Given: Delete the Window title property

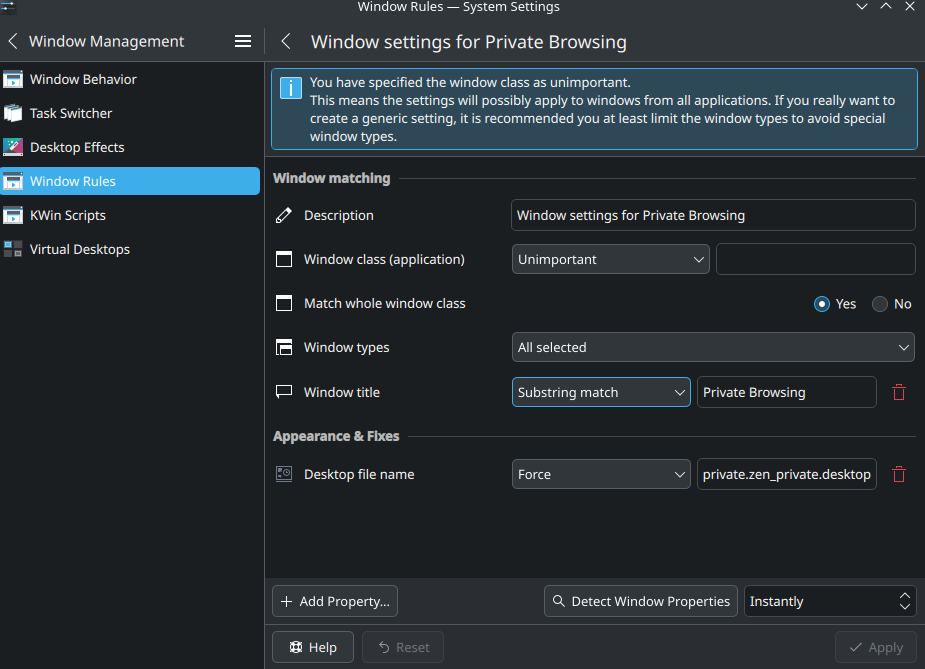Looking at the screenshot, I should pyautogui.click(x=898, y=392).
